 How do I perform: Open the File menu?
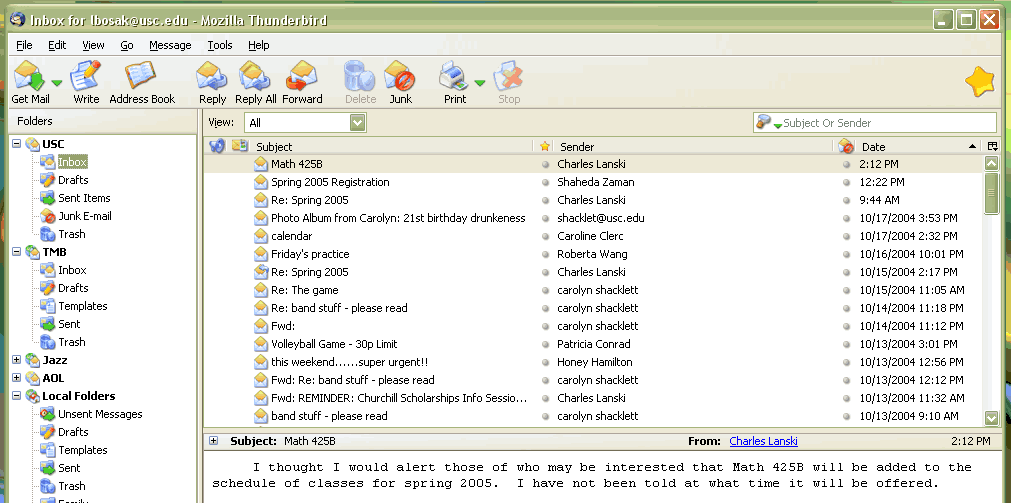pos(24,45)
